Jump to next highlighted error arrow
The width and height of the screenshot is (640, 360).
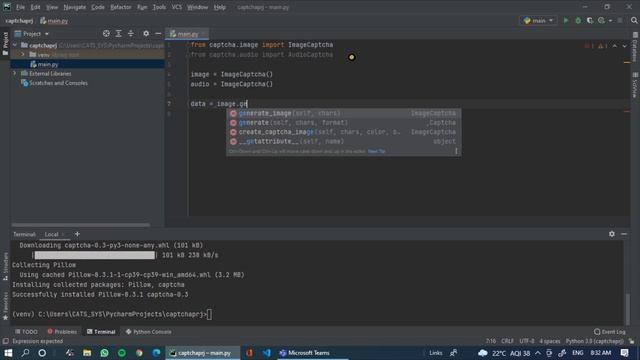(624, 46)
